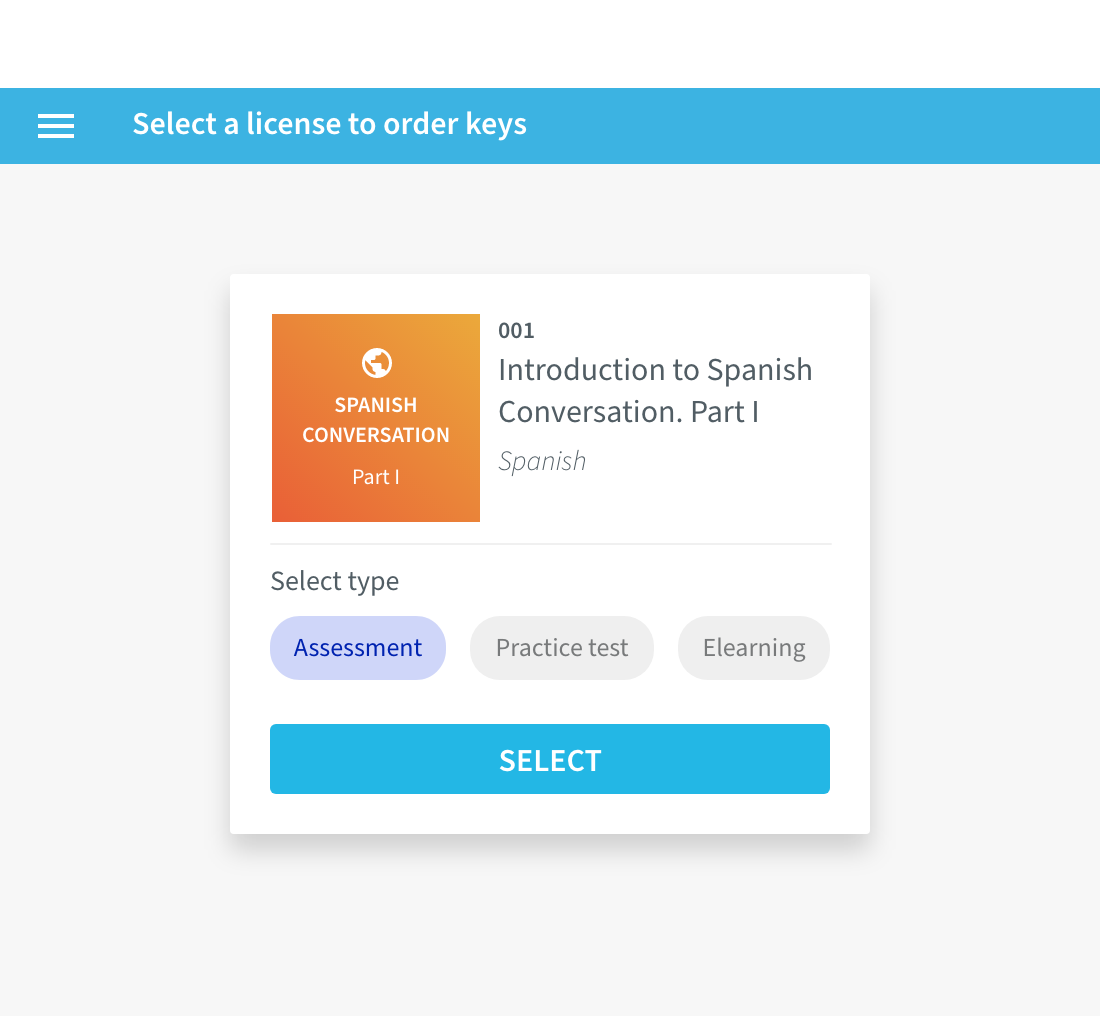
Task: Choose the Practice test license type
Action: pos(562,648)
